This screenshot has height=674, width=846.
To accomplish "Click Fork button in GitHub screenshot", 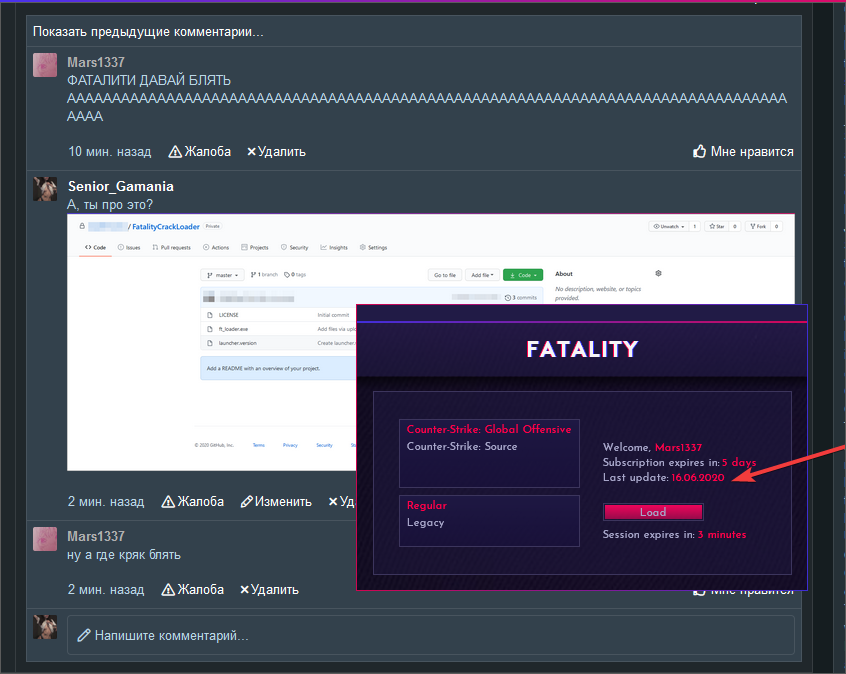I will coord(758,226).
